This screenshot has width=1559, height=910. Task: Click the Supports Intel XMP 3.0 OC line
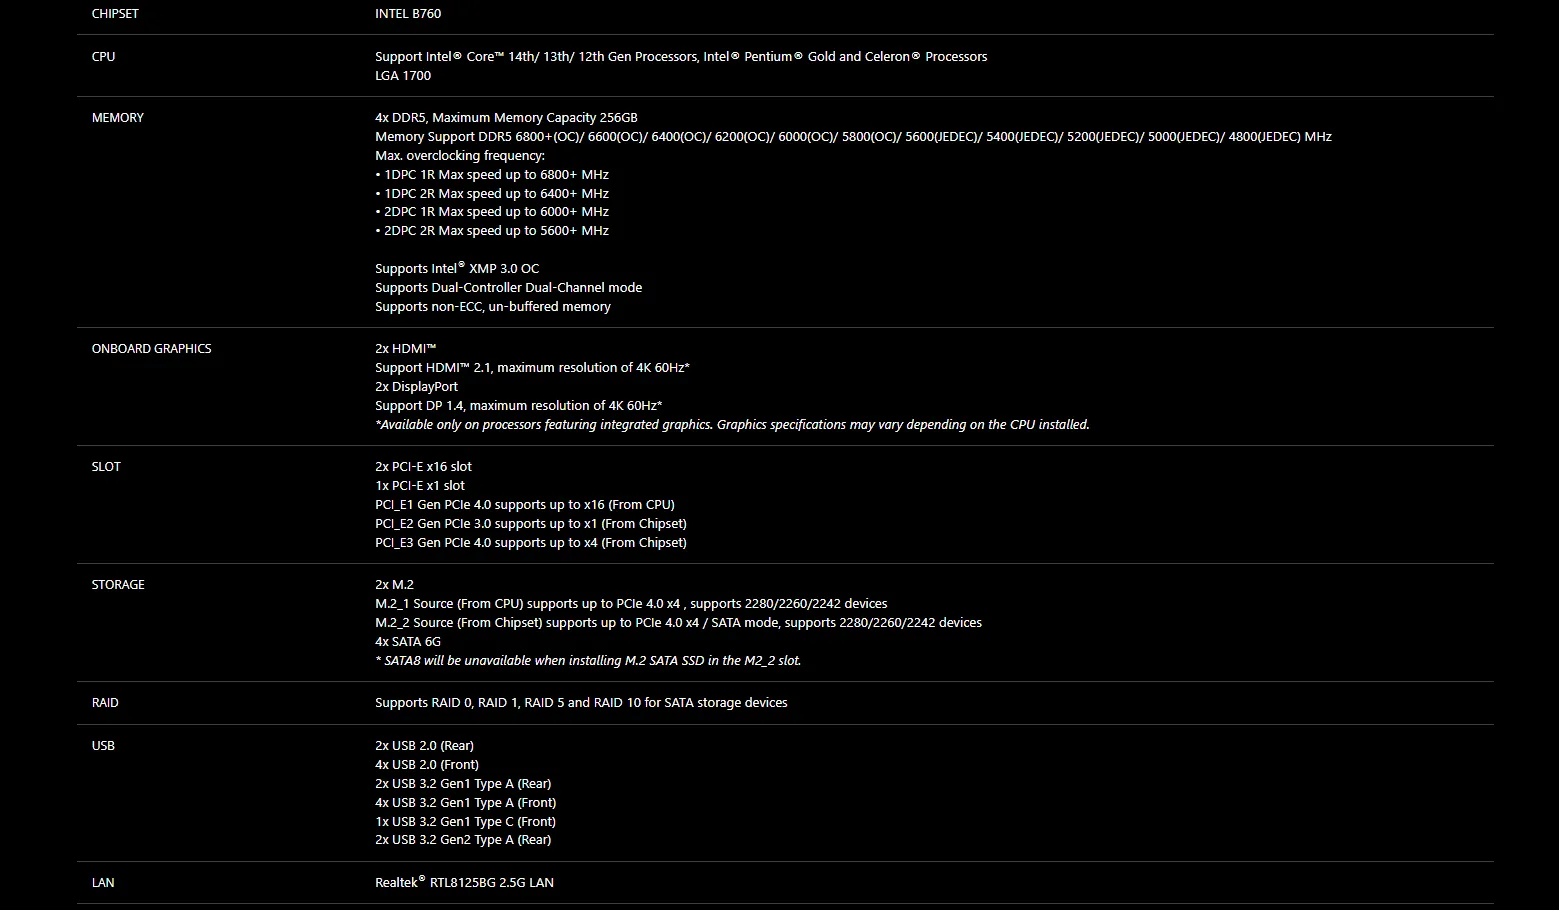[x=457, y=268]
